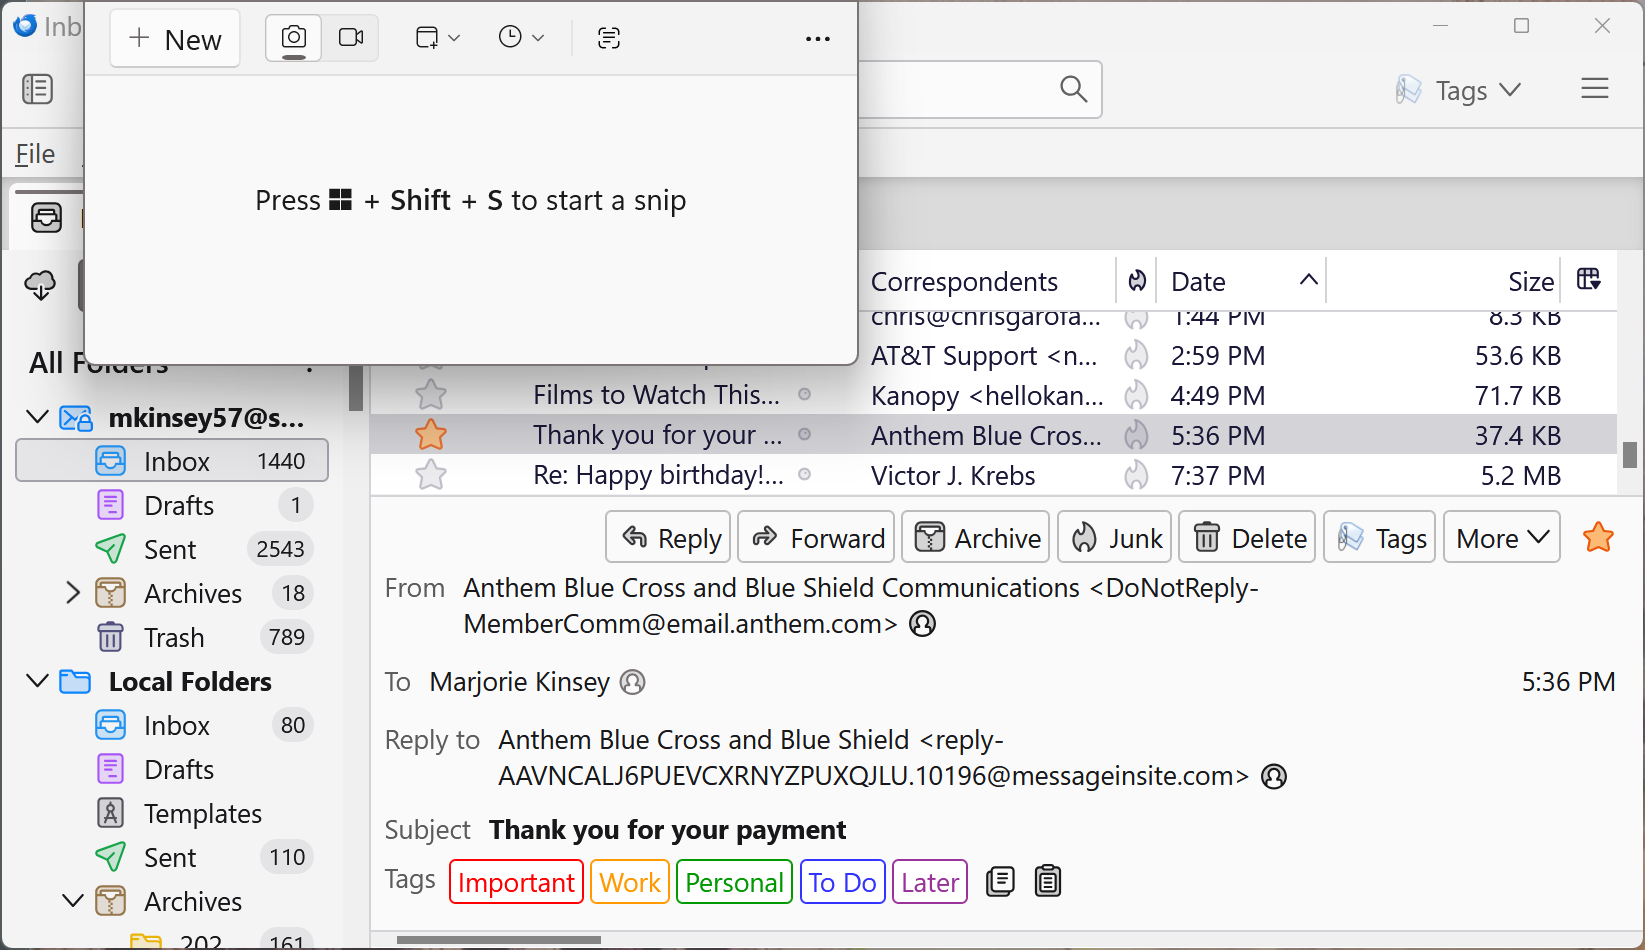This screenshot has height=950, width=1645.
Task: Open the More actions dropdown
Action: pos(1502,537)
